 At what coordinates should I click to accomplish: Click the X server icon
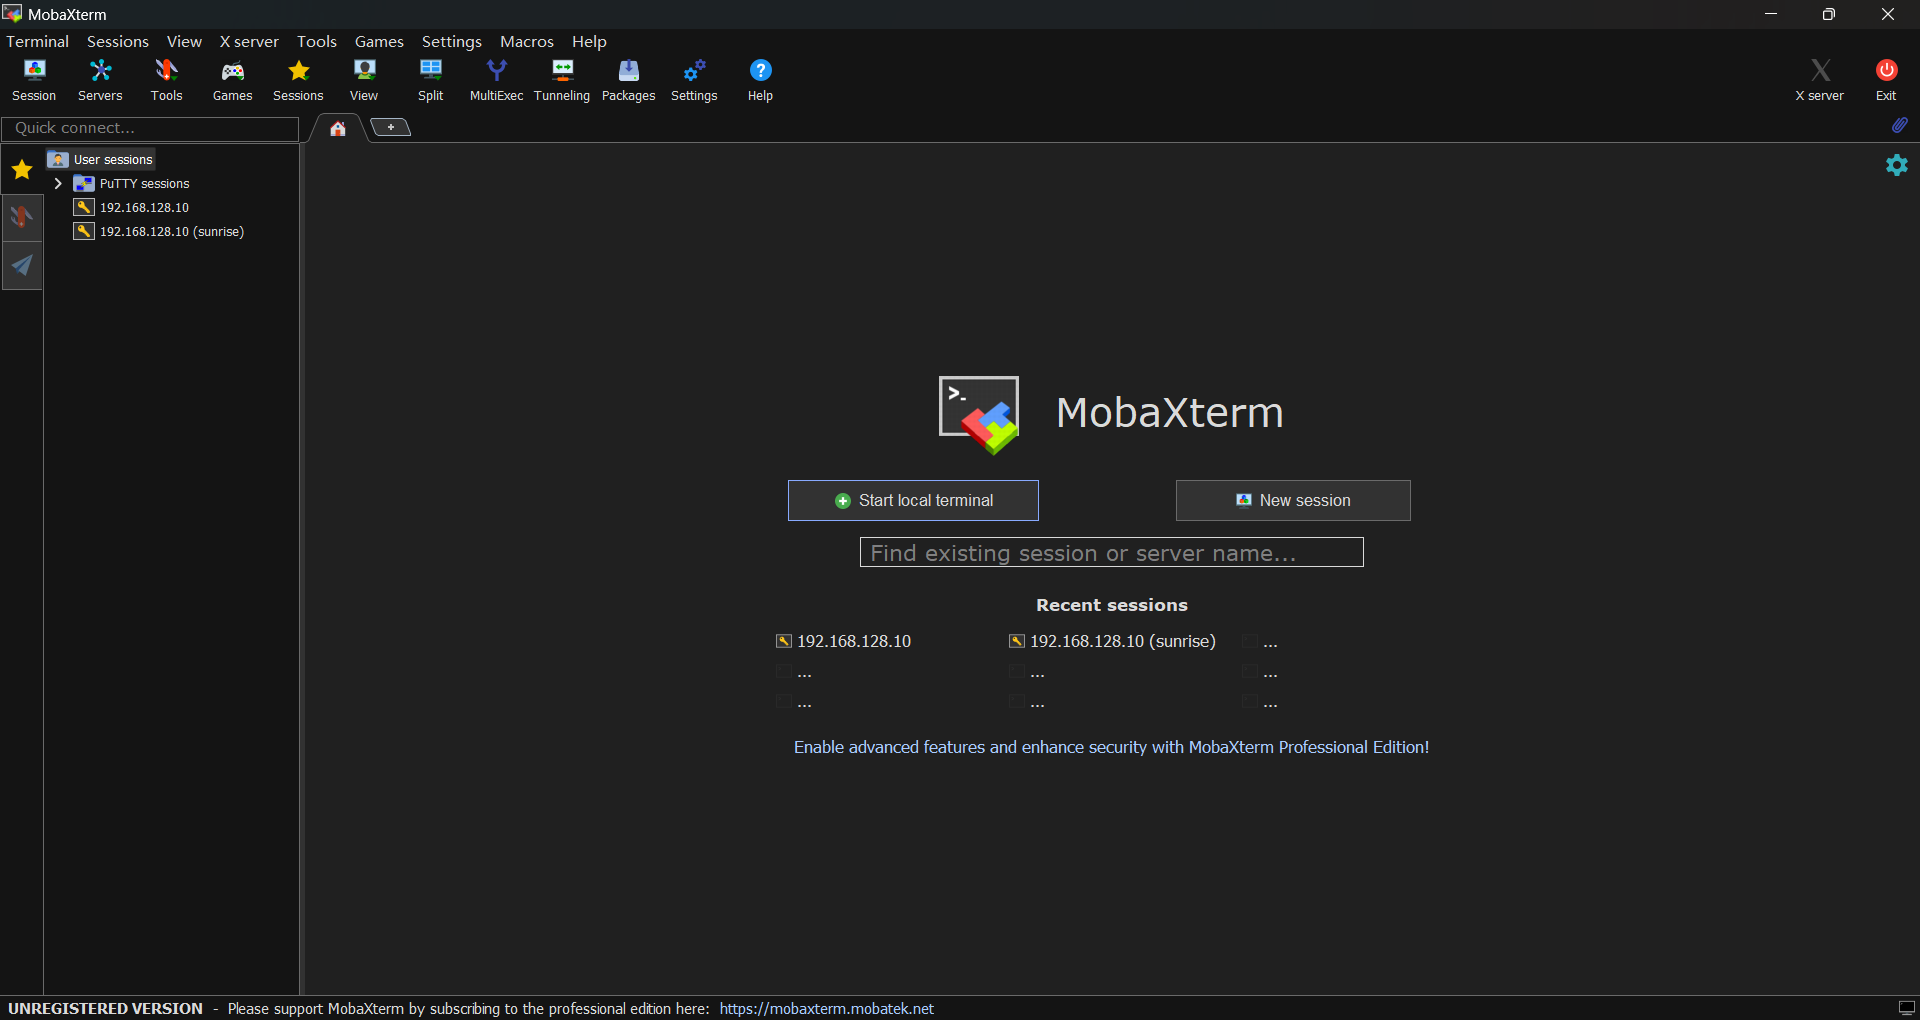pyautogui.click(x=1819, y=80)
